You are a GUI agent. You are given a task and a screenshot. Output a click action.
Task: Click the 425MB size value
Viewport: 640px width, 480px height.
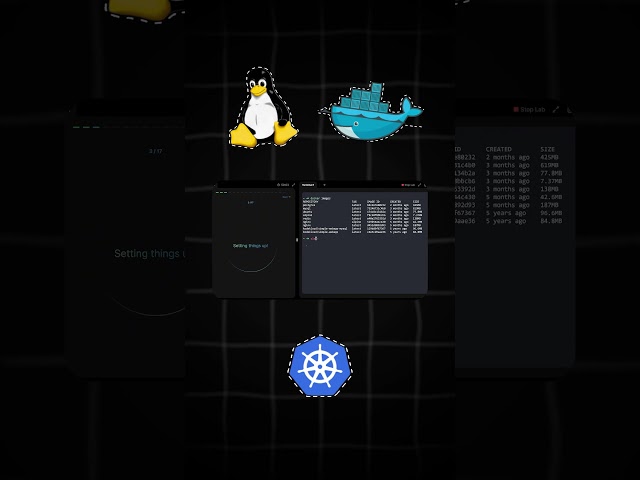(549, 157)
